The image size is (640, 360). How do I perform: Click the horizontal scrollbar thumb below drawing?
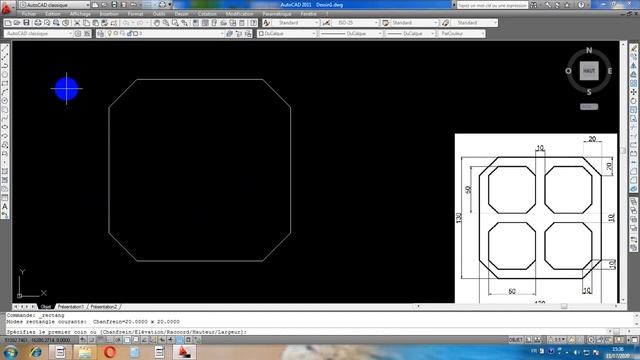click(564, 306)
